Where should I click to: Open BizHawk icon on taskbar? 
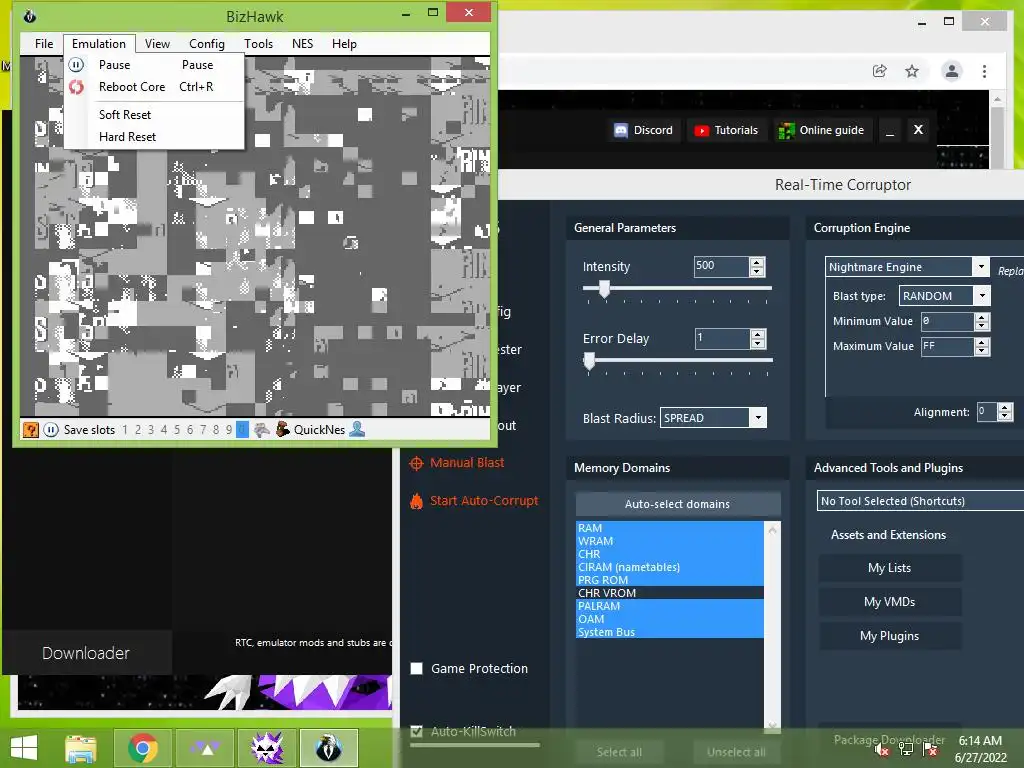[x=328, y=748]
